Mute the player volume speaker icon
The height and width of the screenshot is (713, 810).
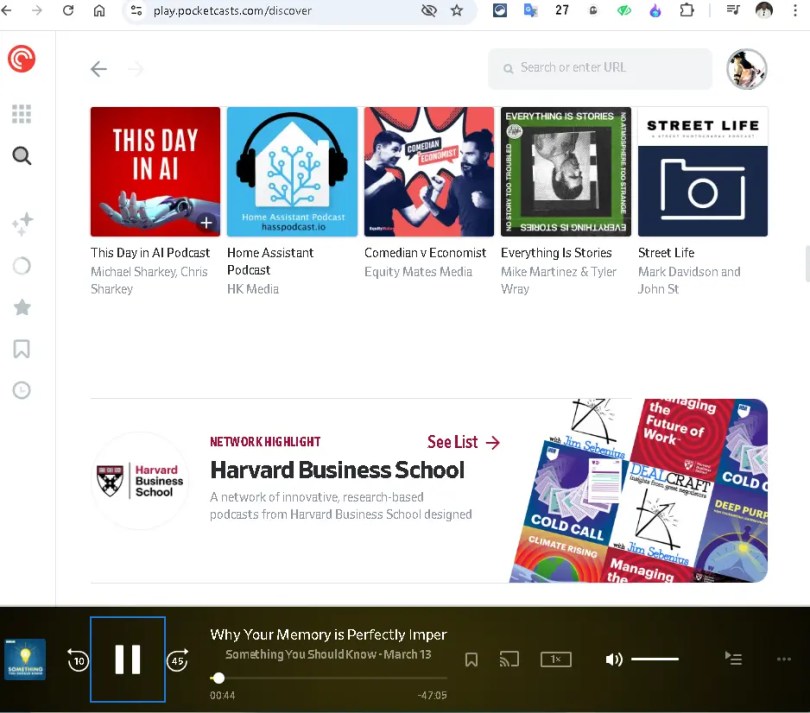pos(614,659)
